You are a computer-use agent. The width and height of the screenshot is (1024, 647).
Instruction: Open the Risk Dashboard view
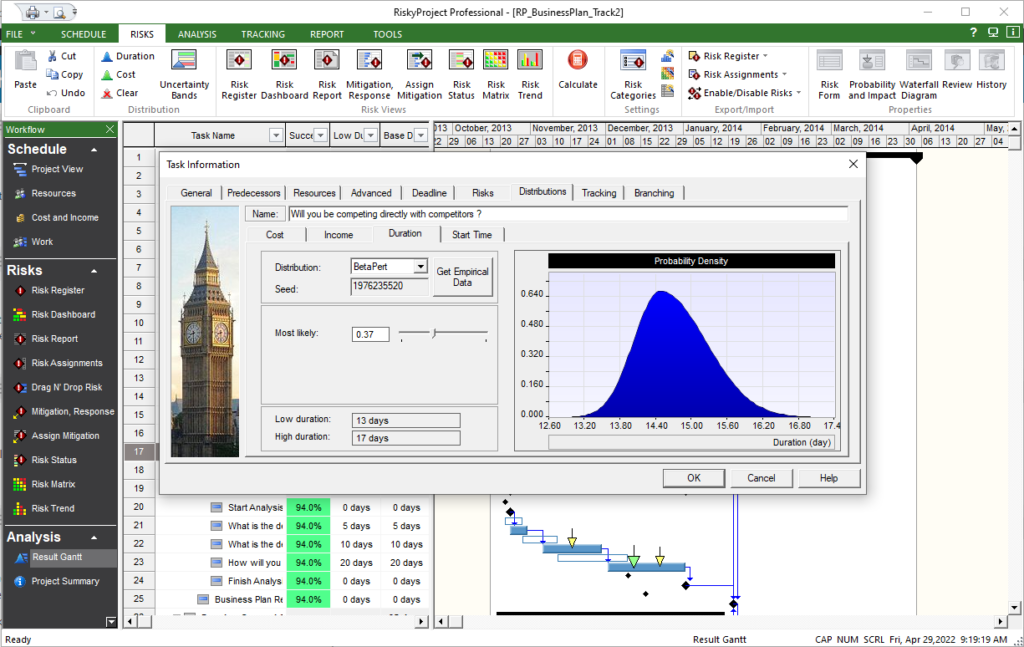coord(284,70)
